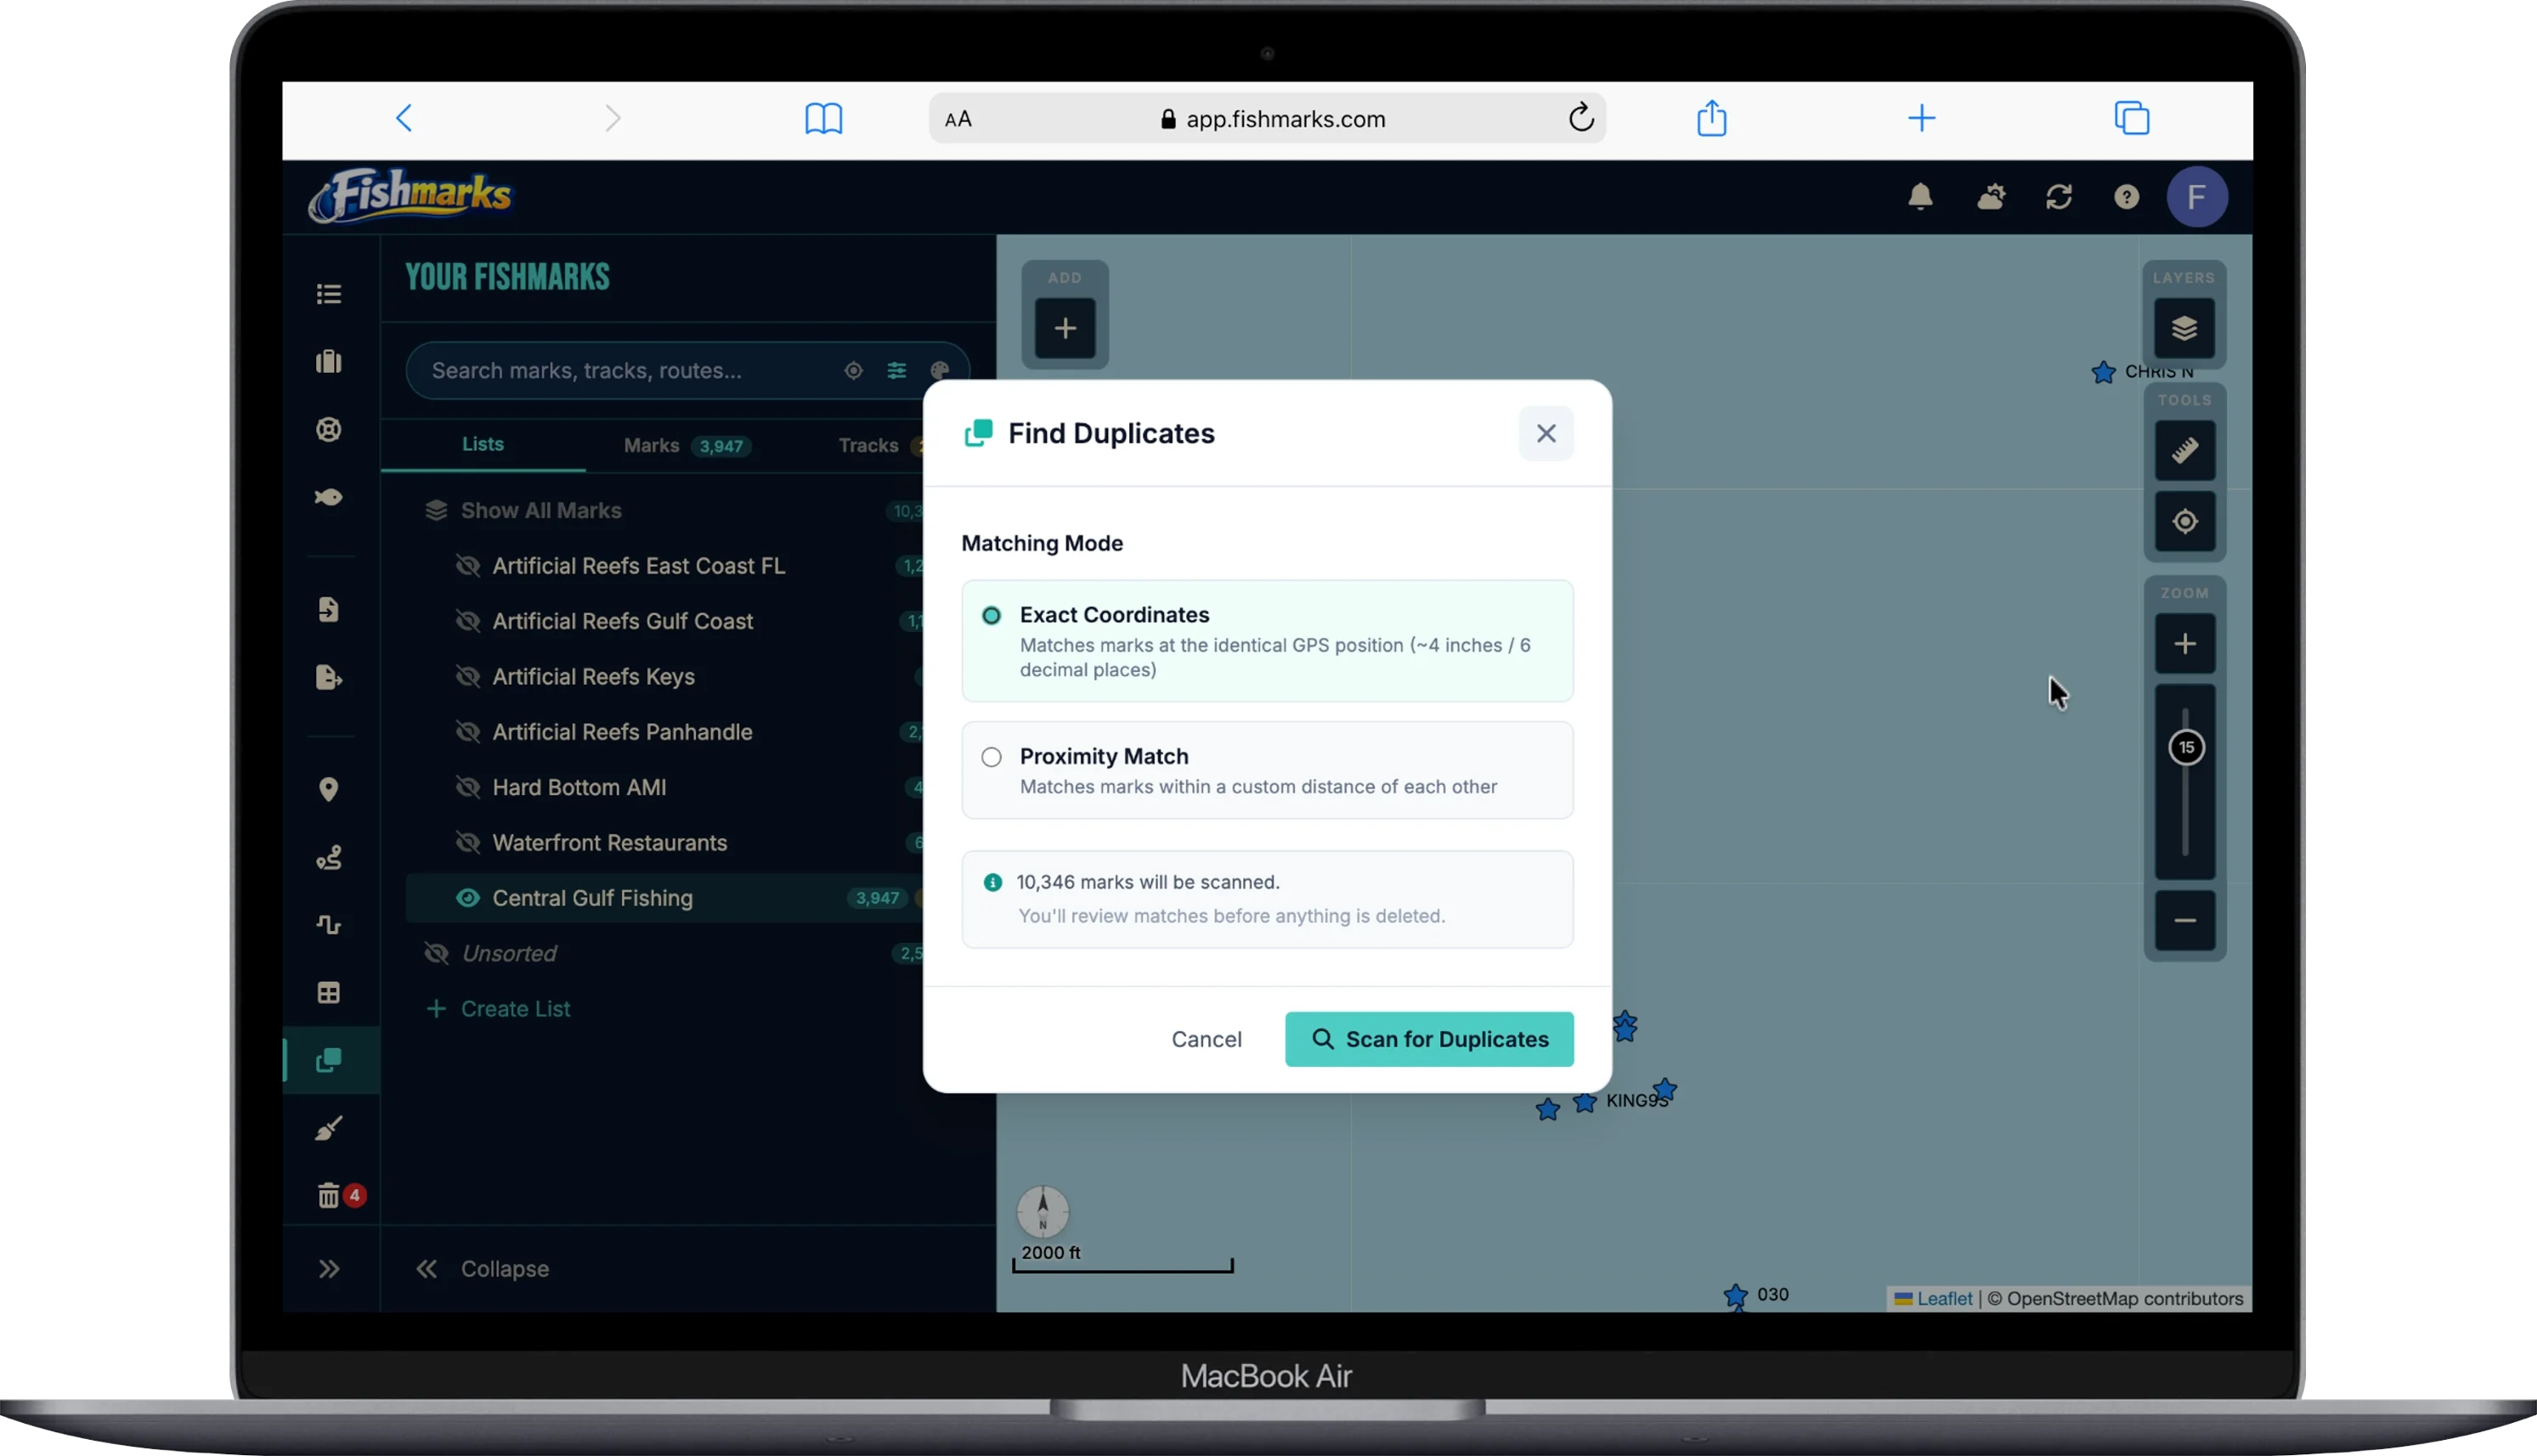Image resolution: width=2537 pixels, height=1456 pixels.
Task: Toggle visibility of Artificial Reefs Keys
Action: pos(467,677)
